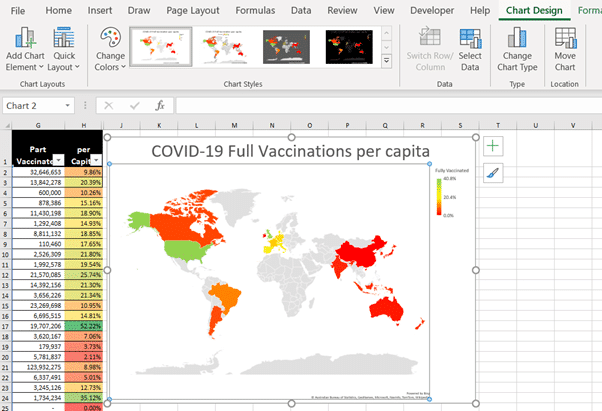Switch to the Developer tab

pyautogui.click(x=432, y=10)
